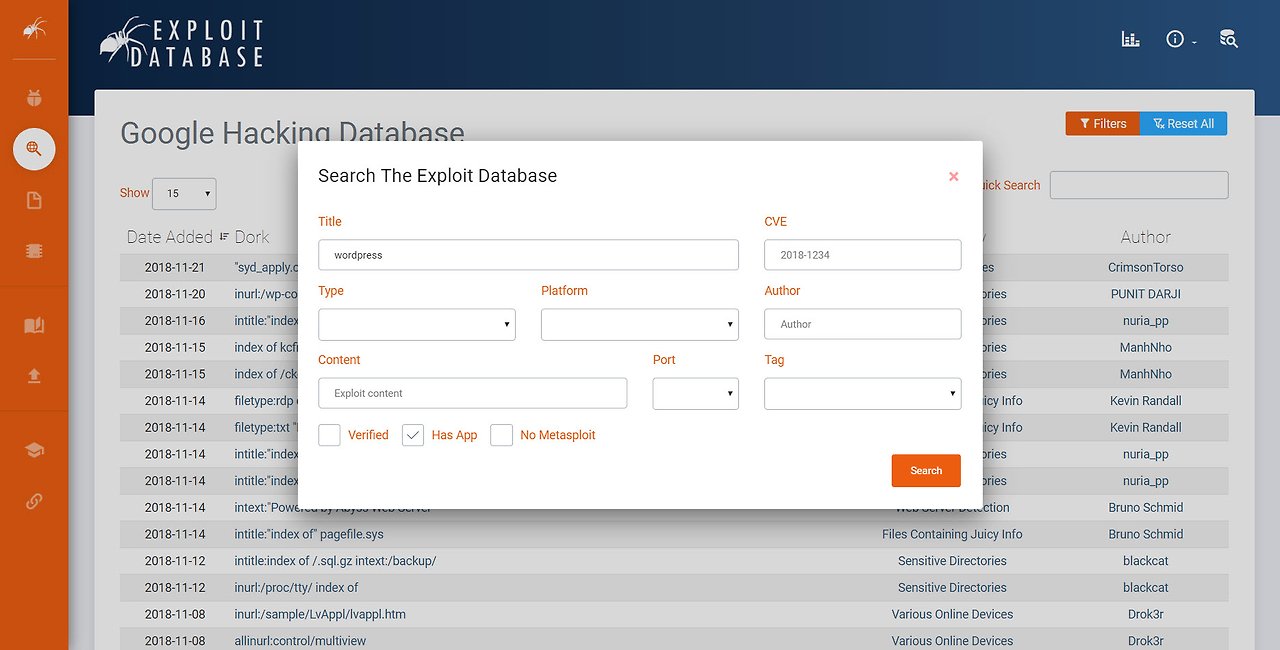Click Files Containing Juicy Info in pagefile.sys row
Screen dimensions: 1280x650
(952, 534)
